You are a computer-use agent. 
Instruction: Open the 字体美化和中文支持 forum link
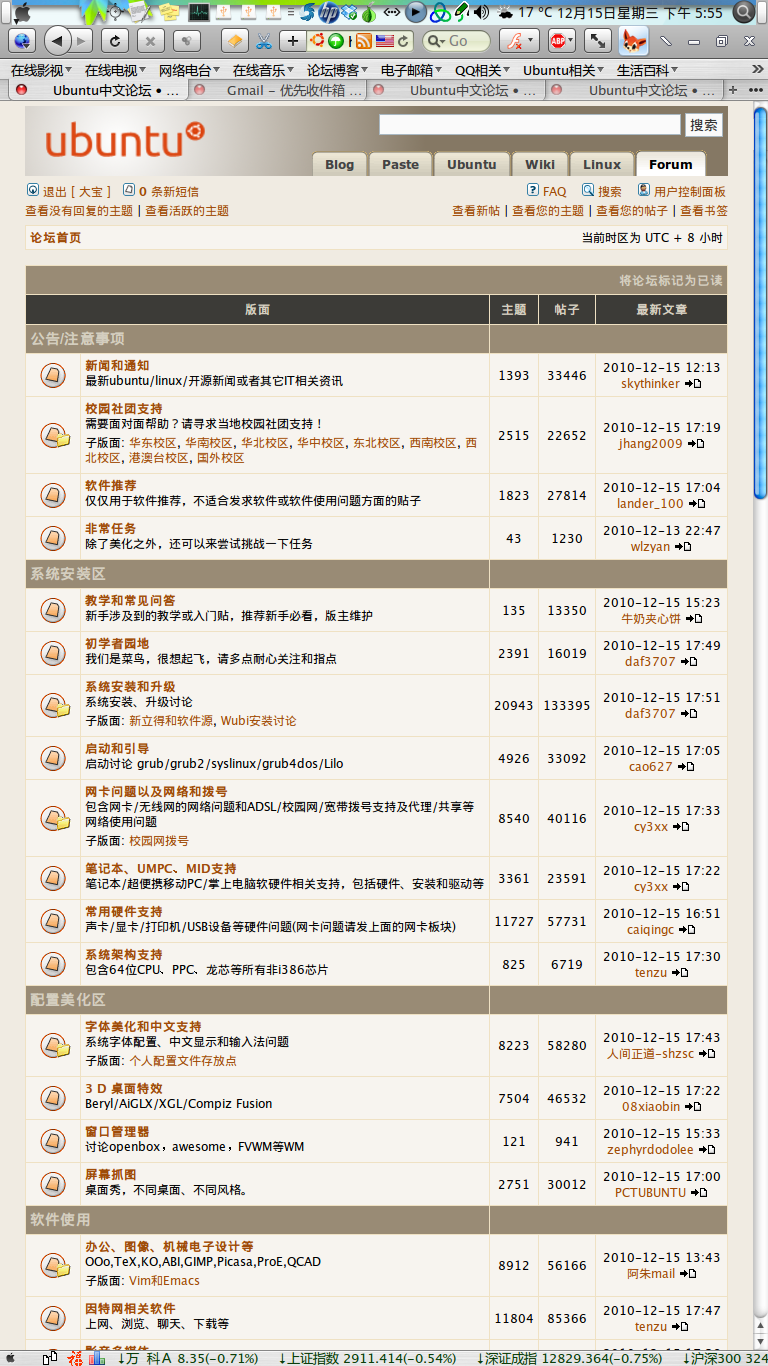coord(143,1027)
